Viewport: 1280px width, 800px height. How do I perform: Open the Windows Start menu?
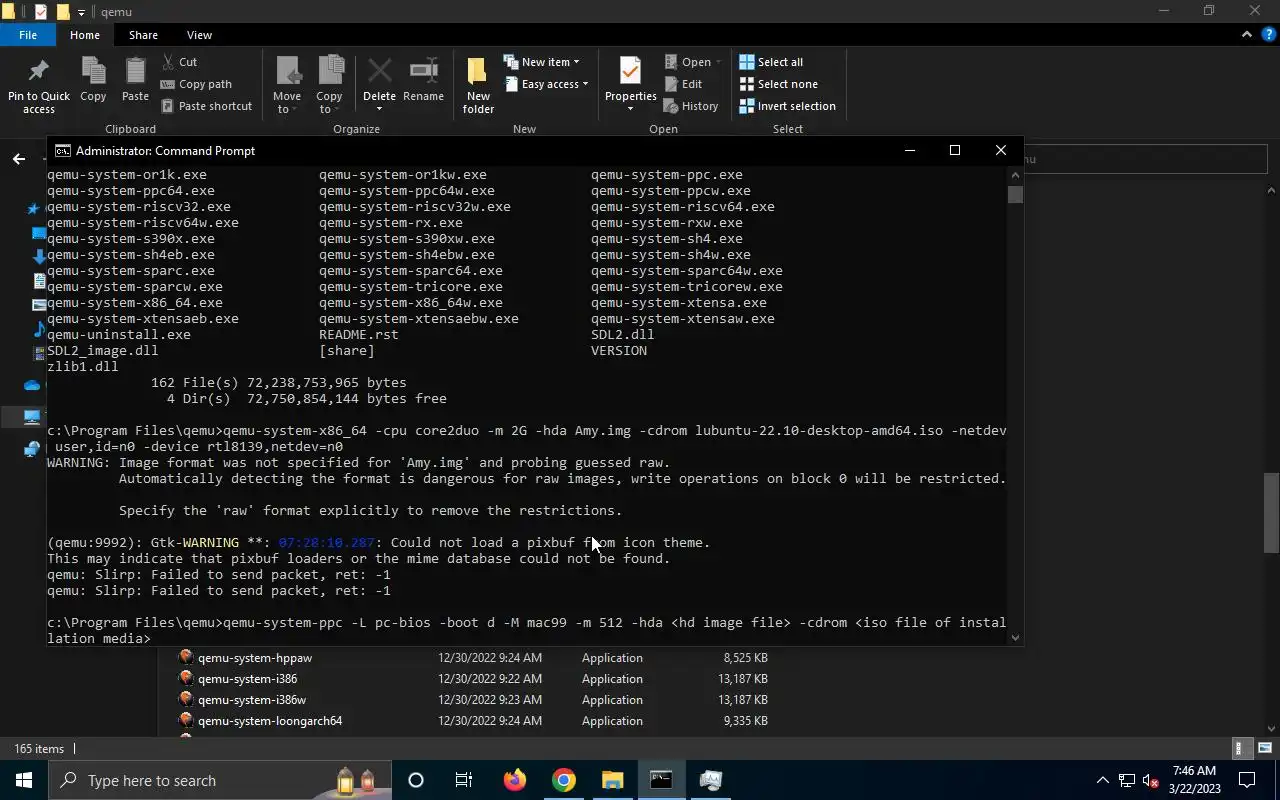[x=24, y=780]
